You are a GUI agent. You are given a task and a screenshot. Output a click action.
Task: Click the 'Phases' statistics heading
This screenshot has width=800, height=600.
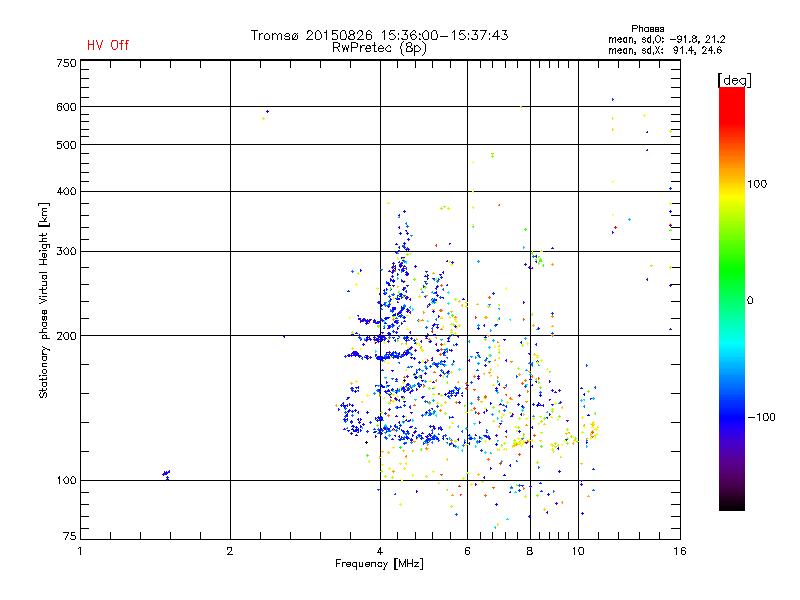coord(647,29)
